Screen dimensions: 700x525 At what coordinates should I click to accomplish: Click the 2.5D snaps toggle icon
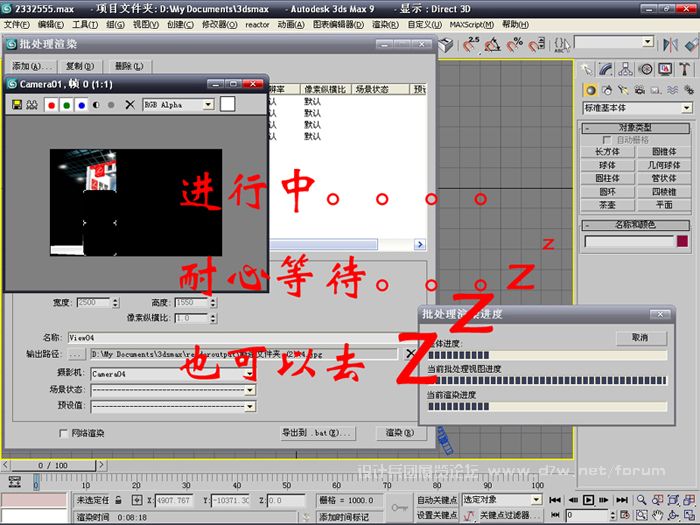[471, 45]
